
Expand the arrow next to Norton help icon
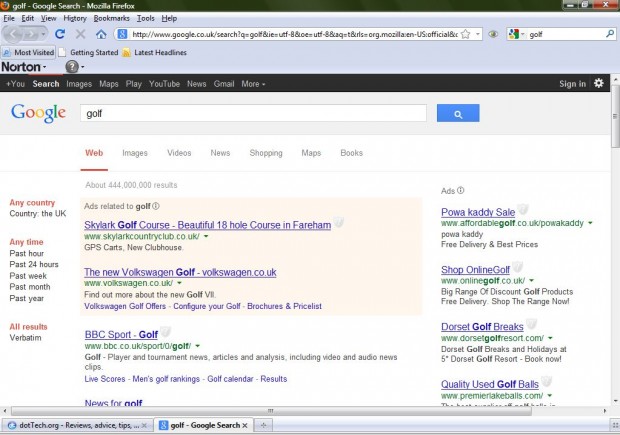82,67
